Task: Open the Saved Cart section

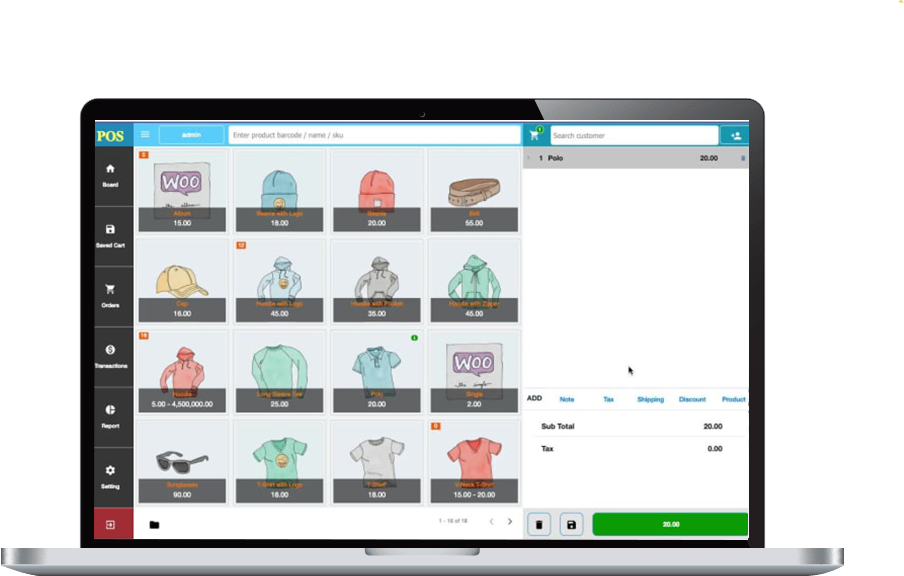Action: (110, 230)
